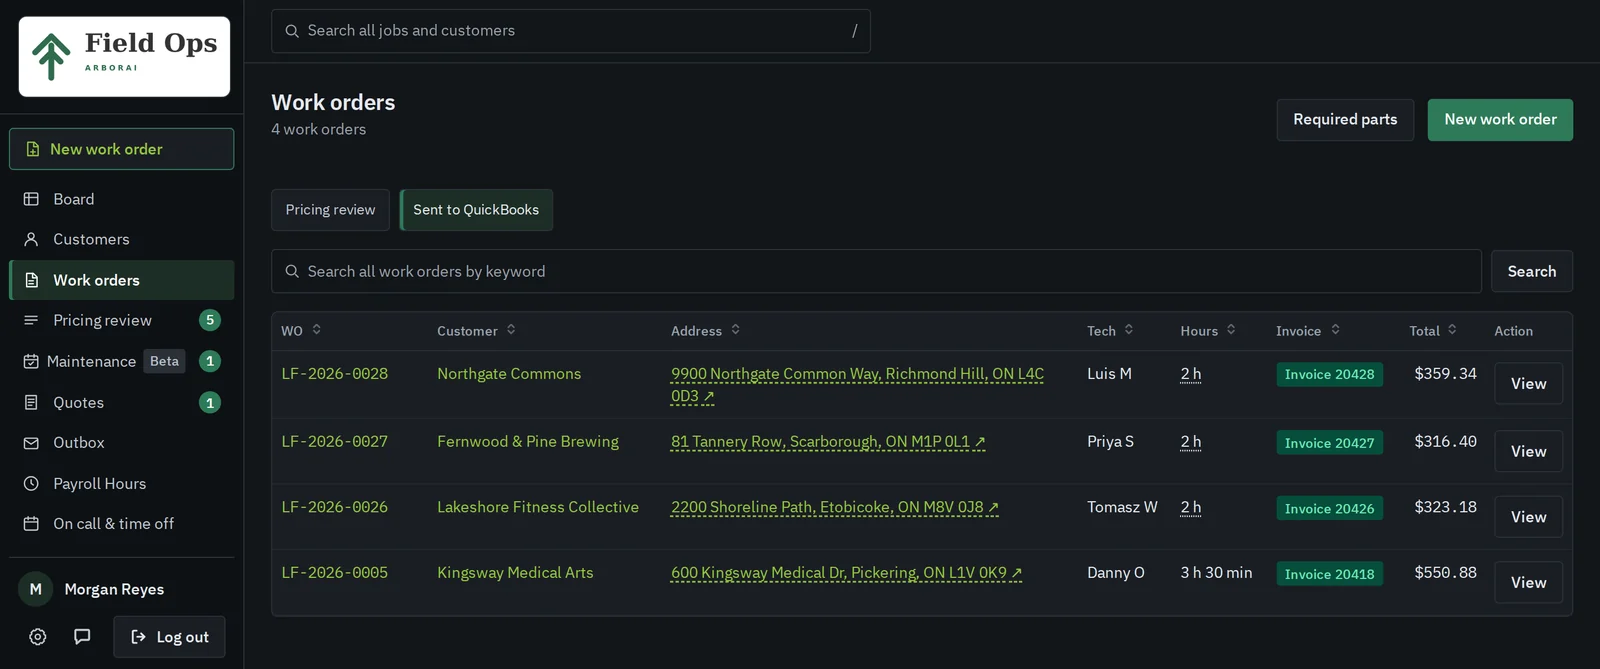This screenshot has width=1600, height=669.
Task: Open Outbox in the sidebar
Action: point(122,442)
